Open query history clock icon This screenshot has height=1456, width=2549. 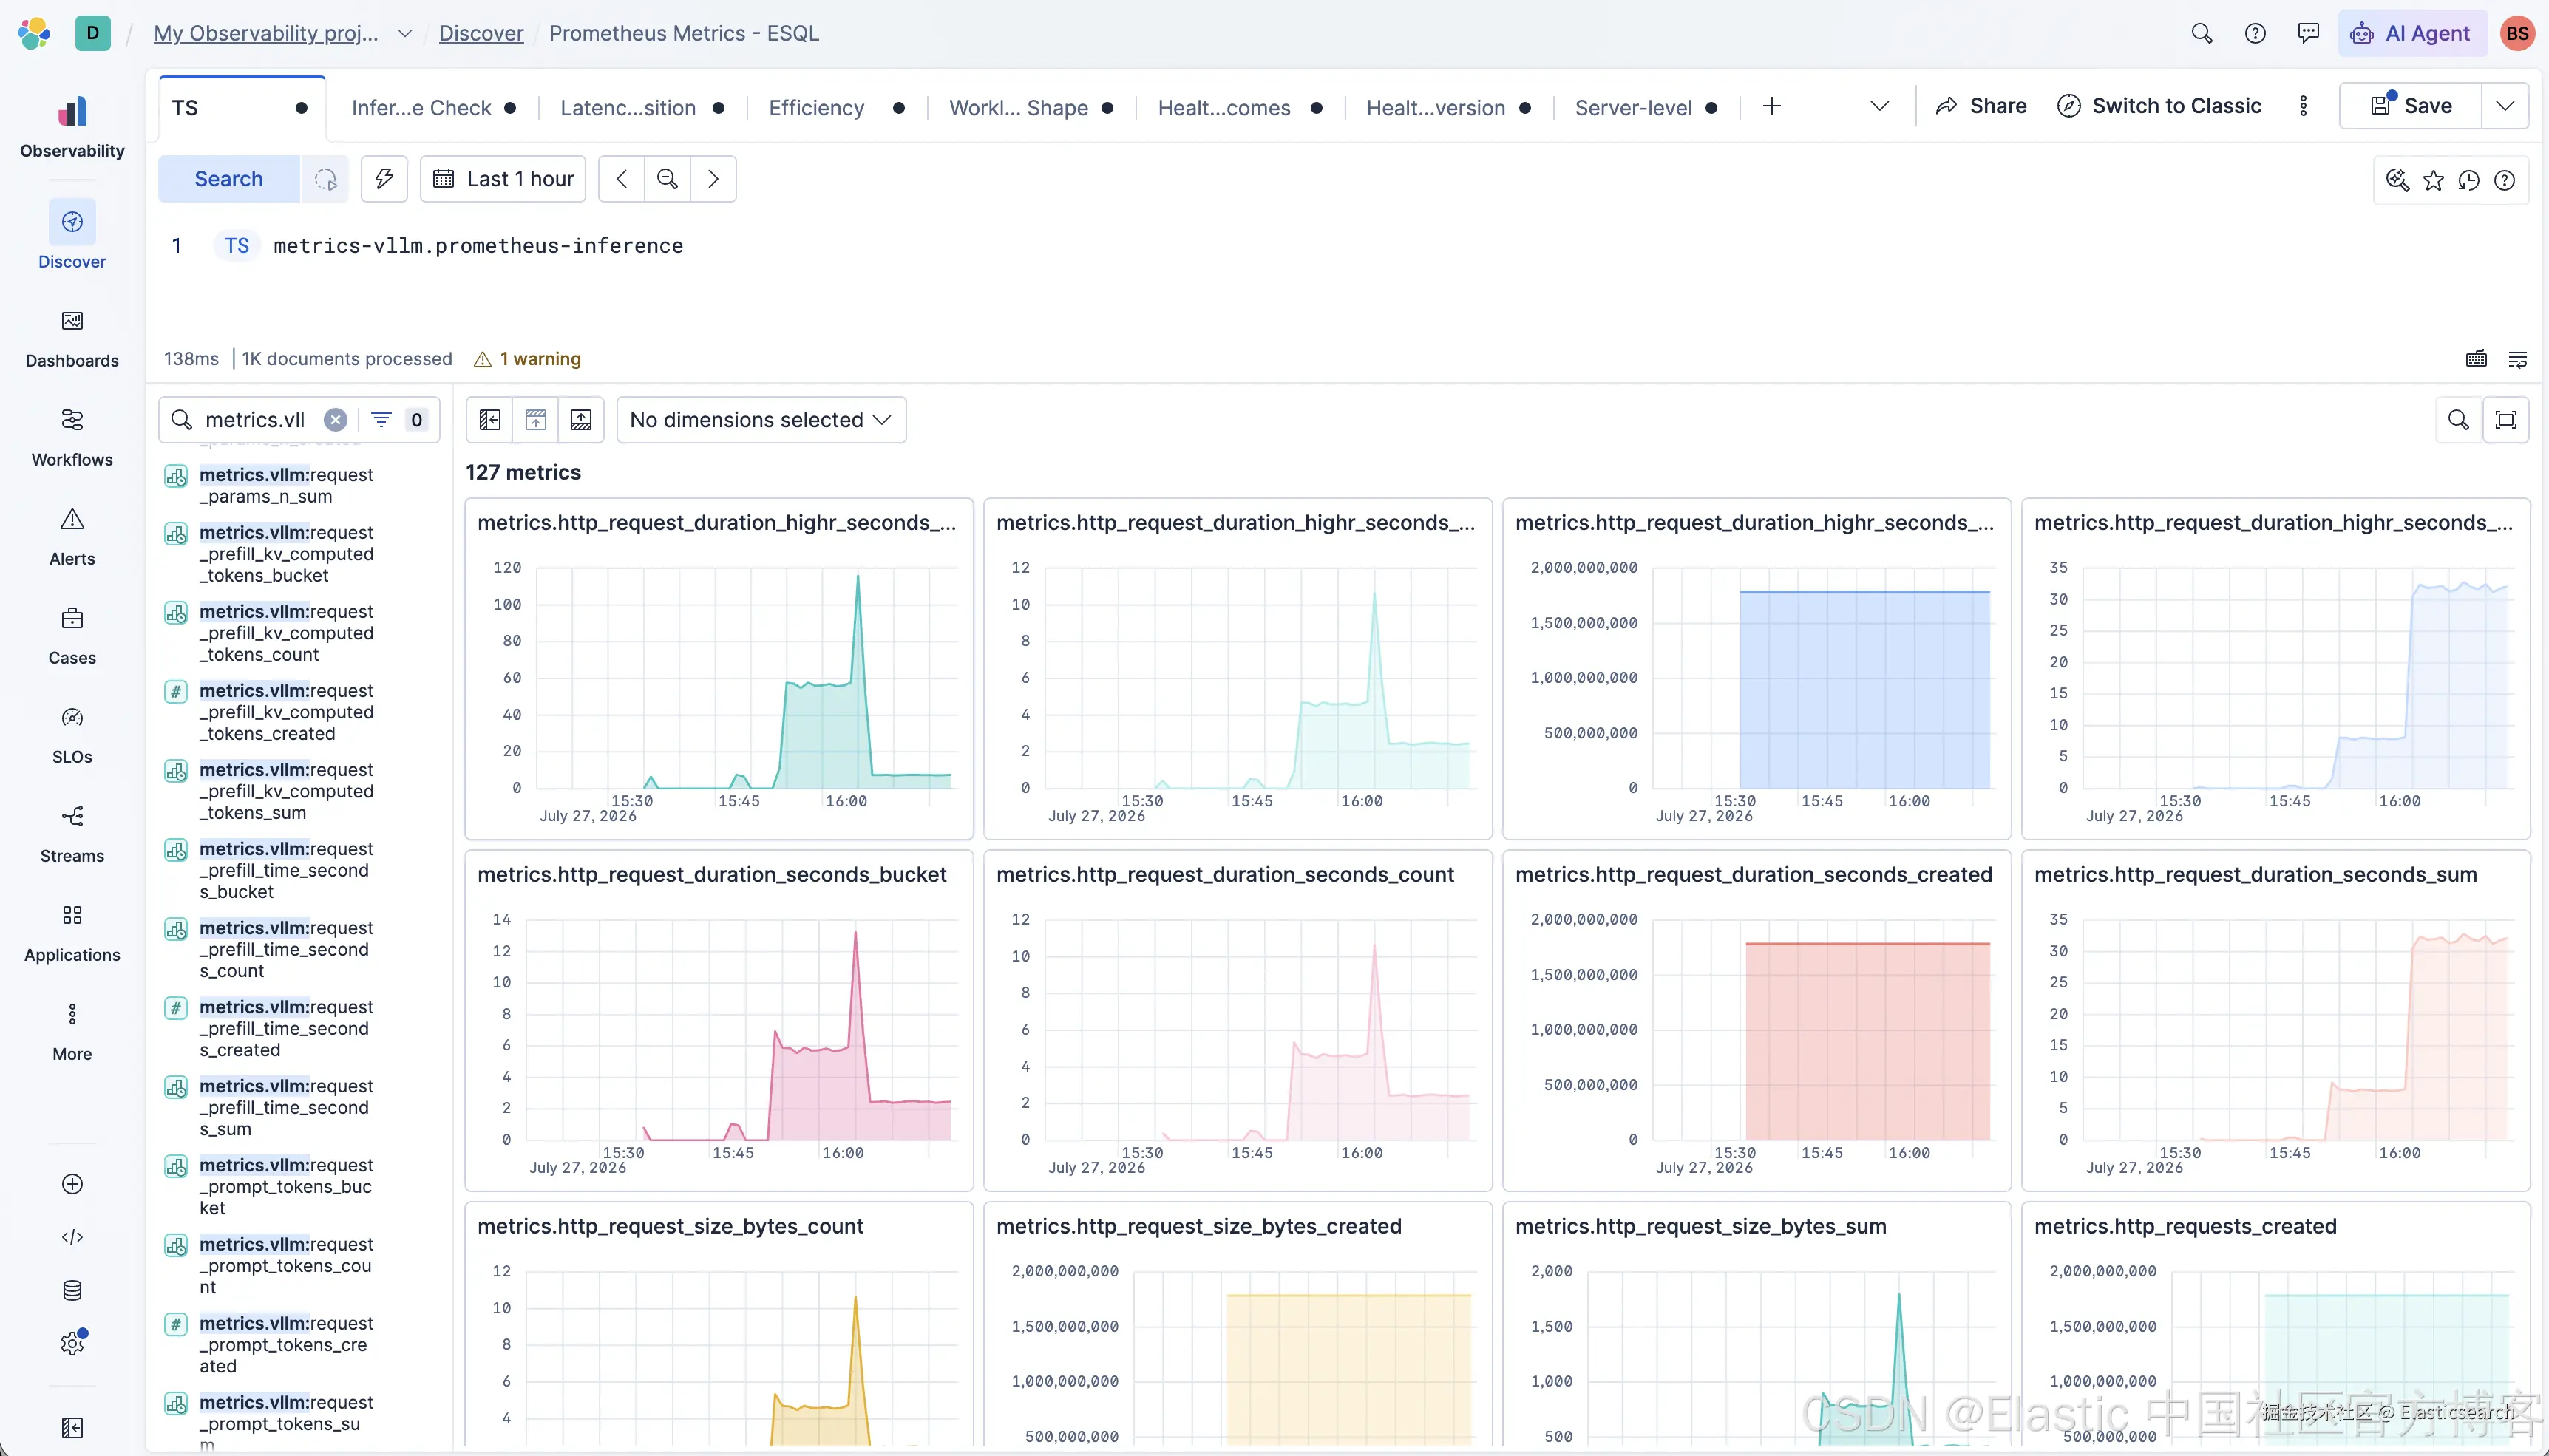2469,180
